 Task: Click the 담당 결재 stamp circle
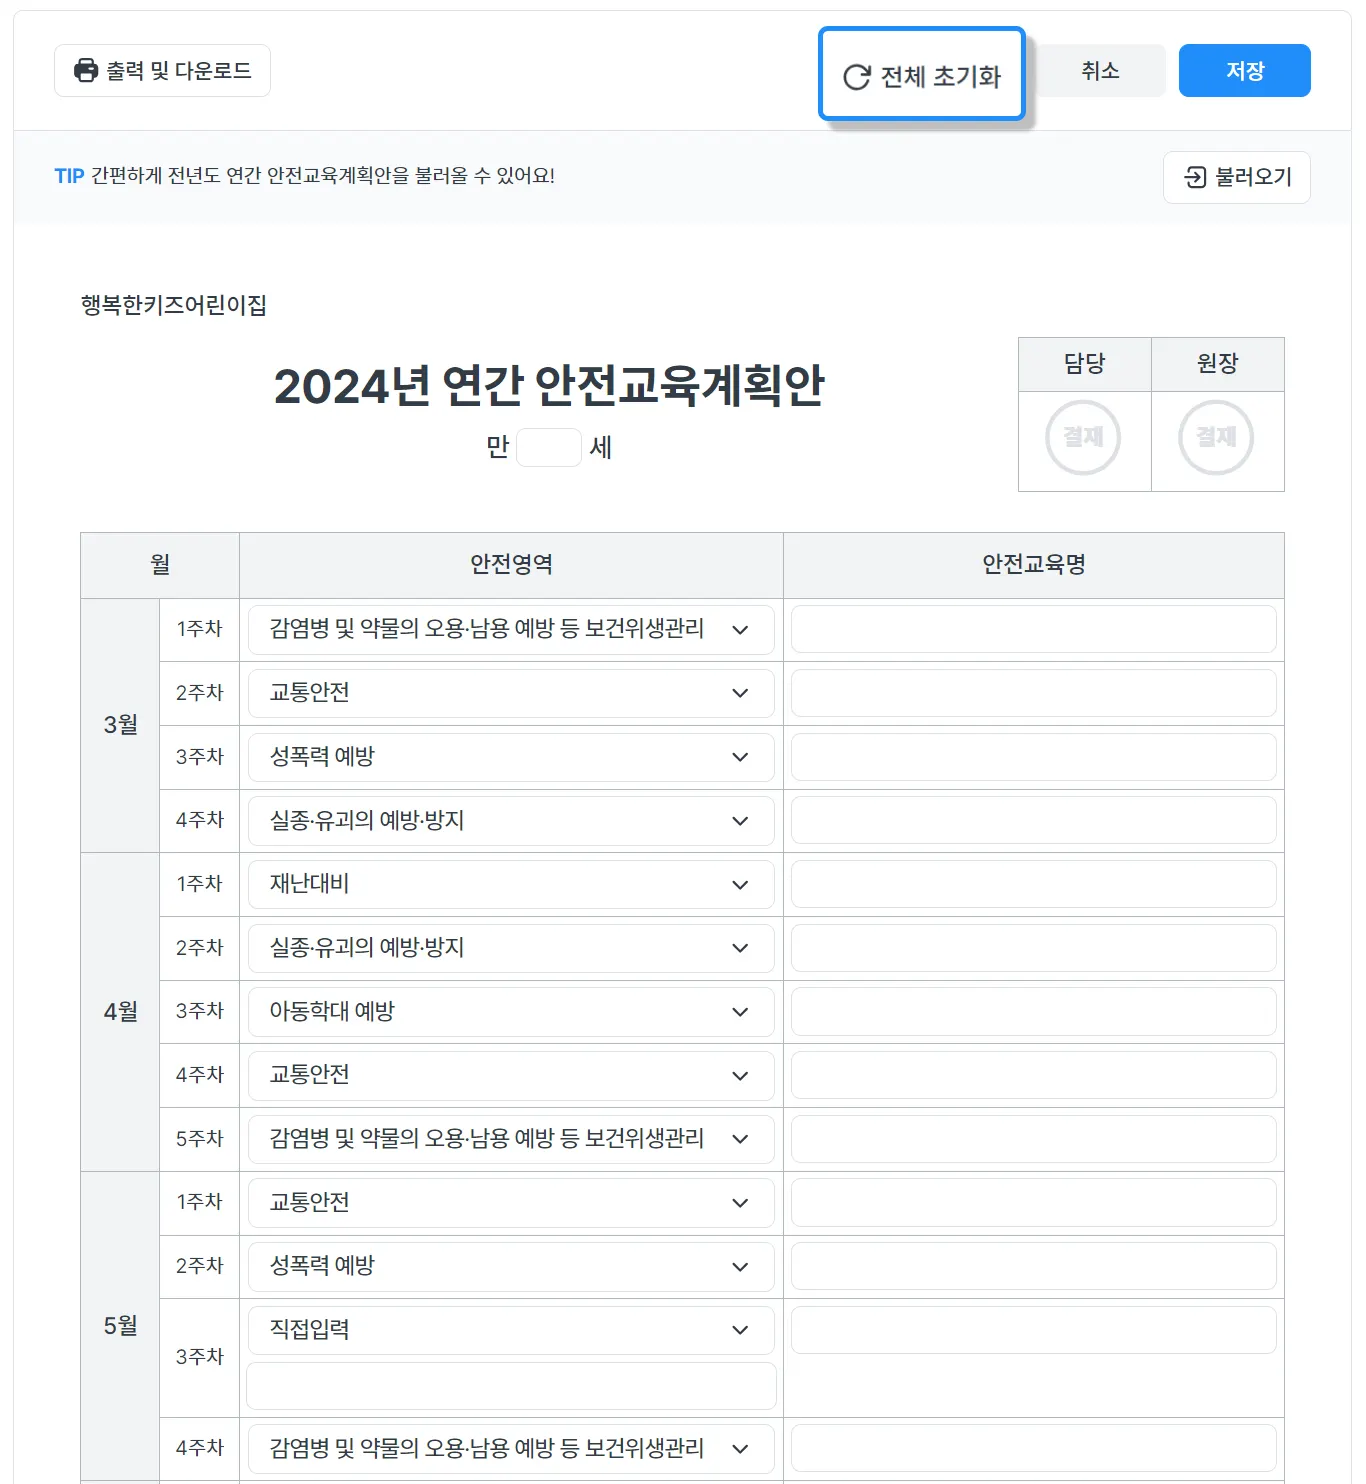1083,437
